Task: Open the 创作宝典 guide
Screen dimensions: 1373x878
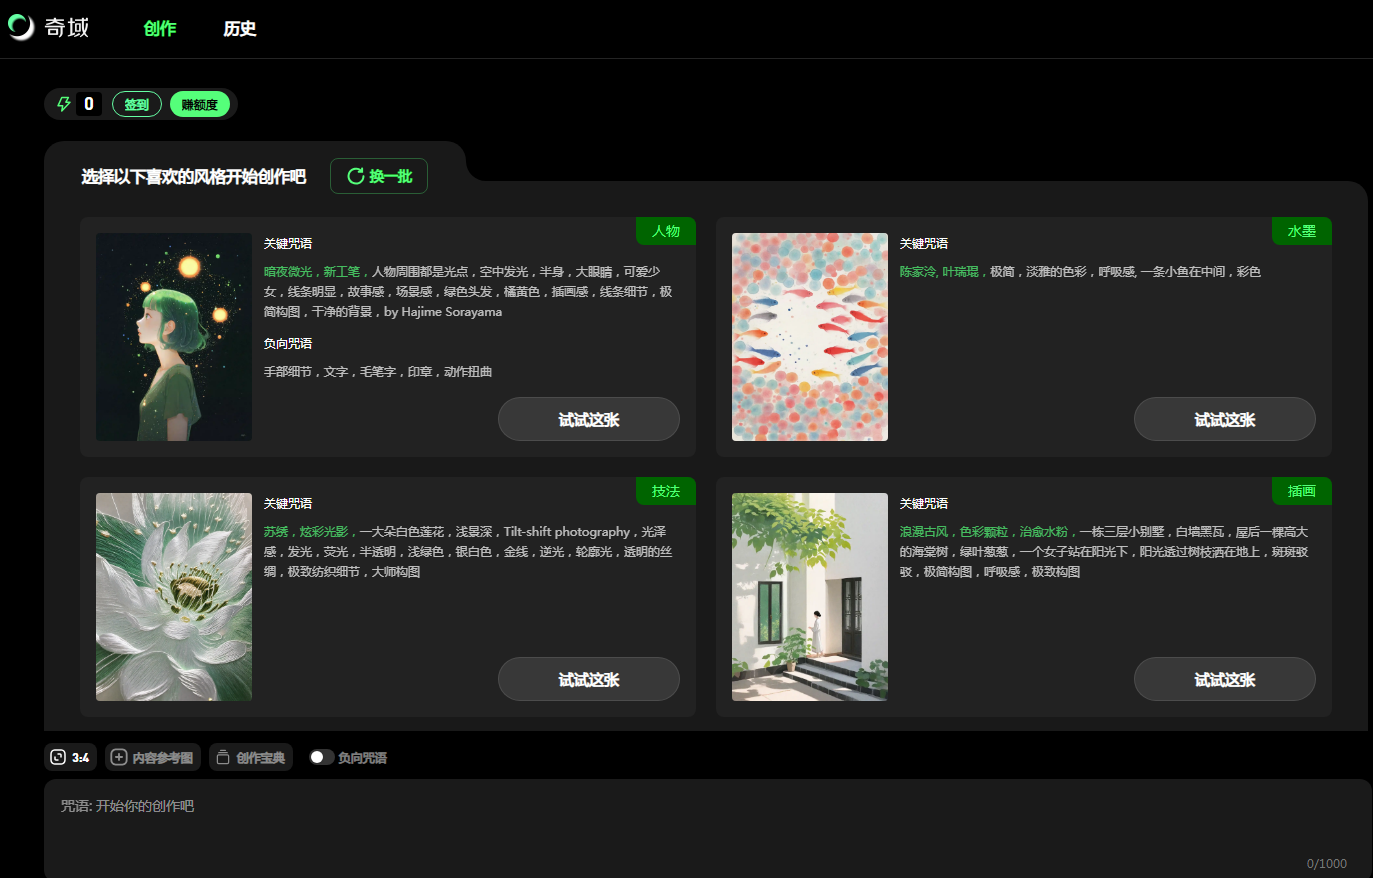Action: pyautogui.click(x=251, y=757)
